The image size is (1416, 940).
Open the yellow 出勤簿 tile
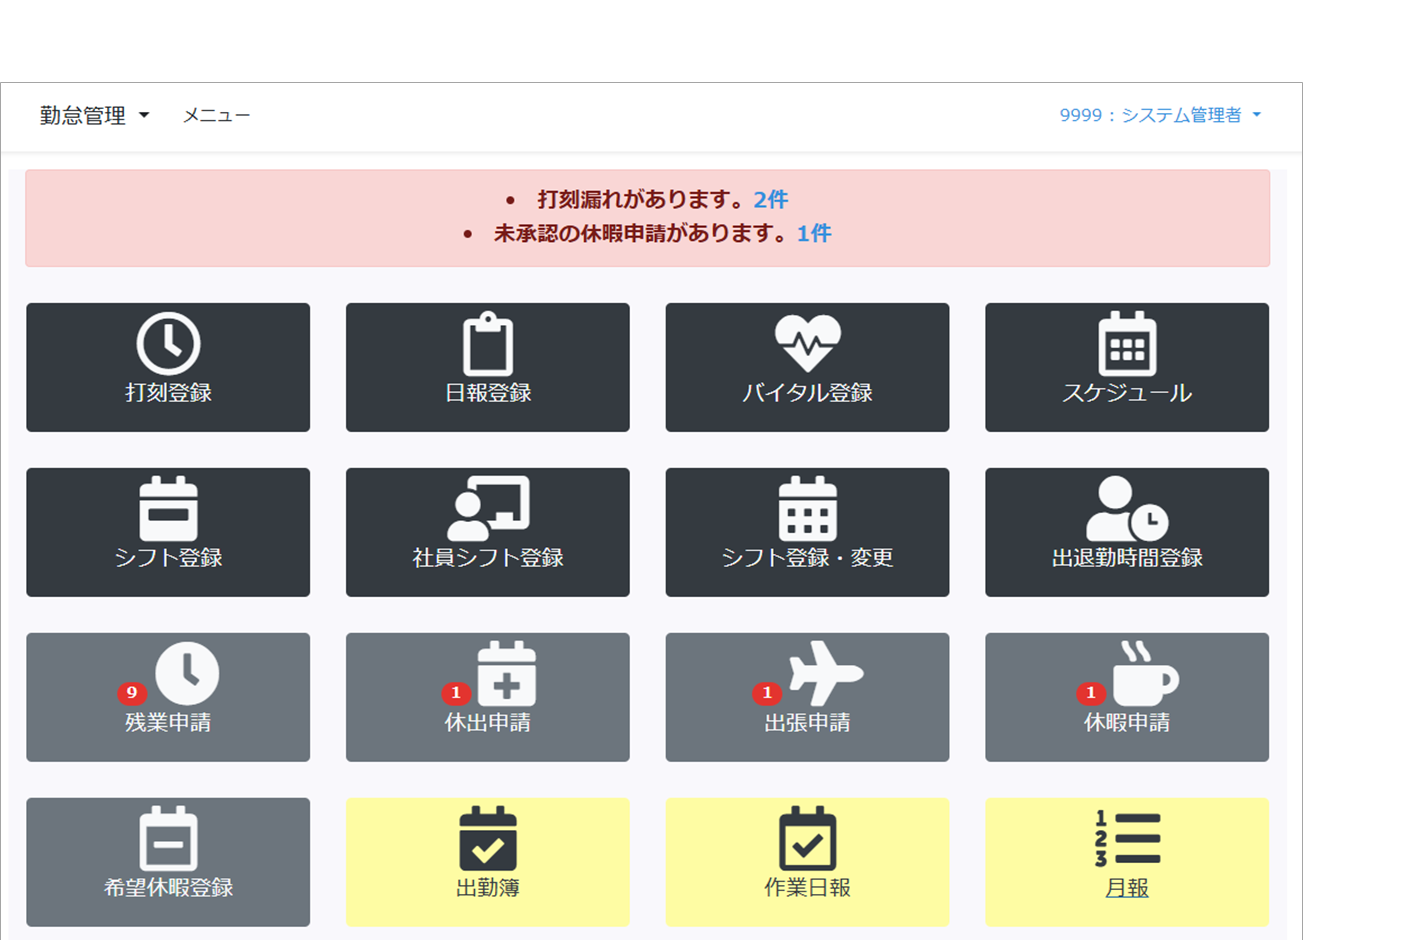pyautogui.click(x=487, y=862)
